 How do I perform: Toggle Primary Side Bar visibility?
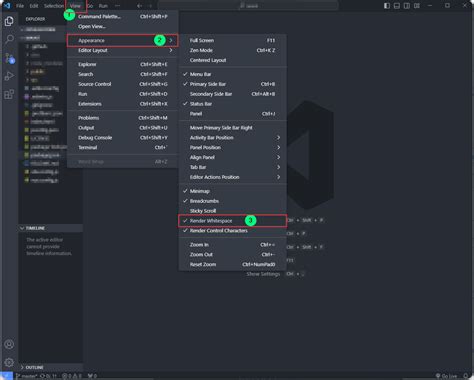click(x=232, y=84)
